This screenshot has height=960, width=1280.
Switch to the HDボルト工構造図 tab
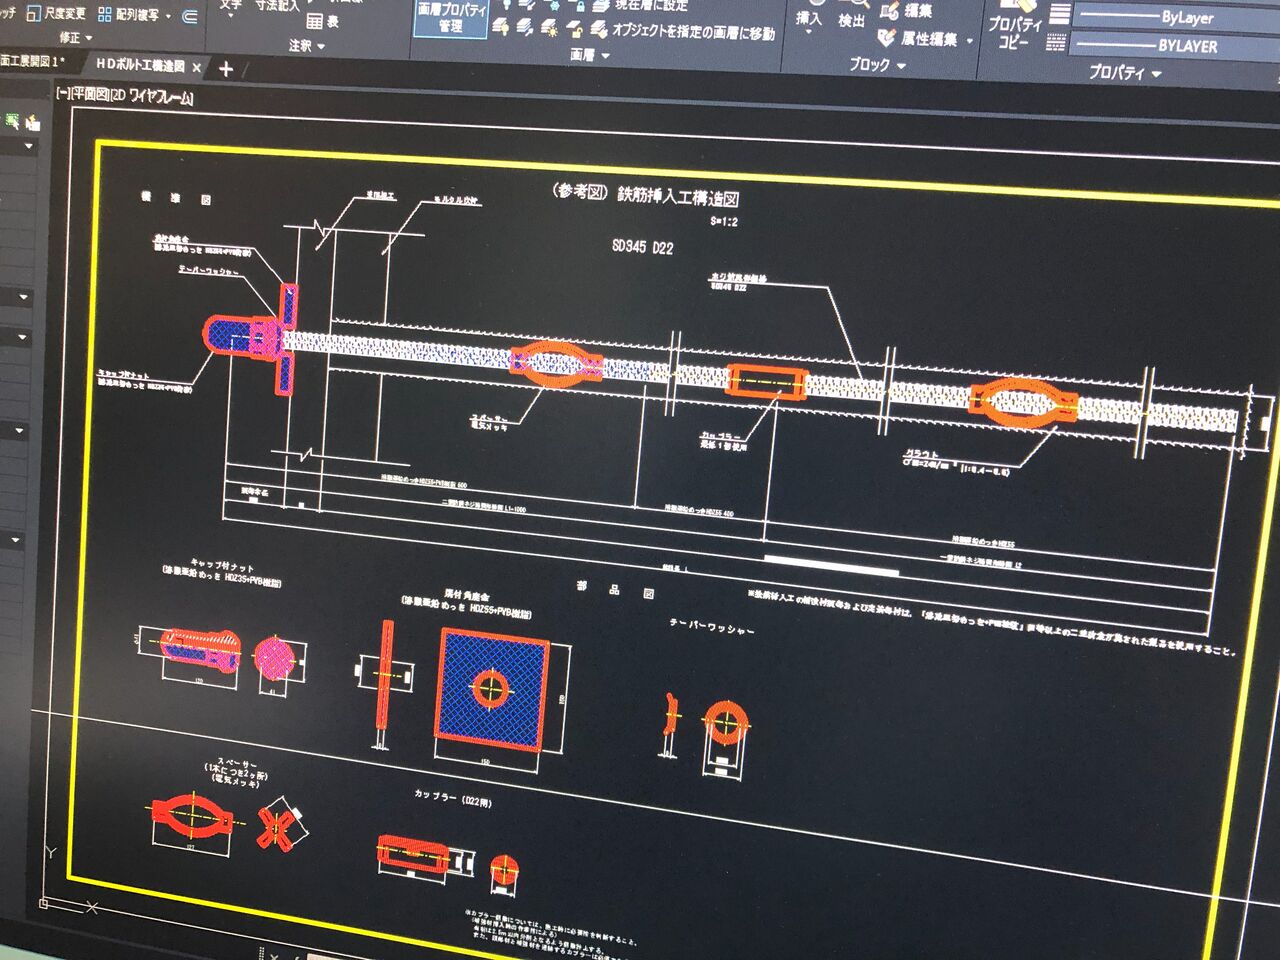pos(140,65)
